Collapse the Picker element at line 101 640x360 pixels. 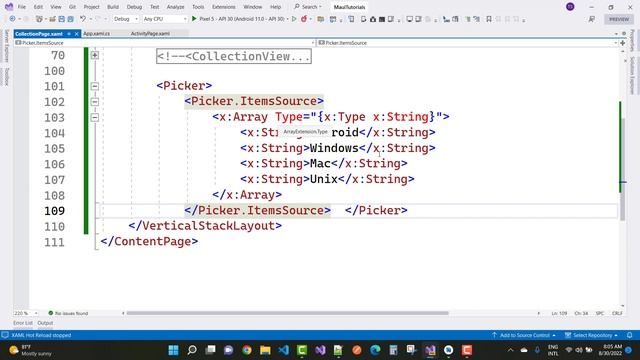(95, 86)
